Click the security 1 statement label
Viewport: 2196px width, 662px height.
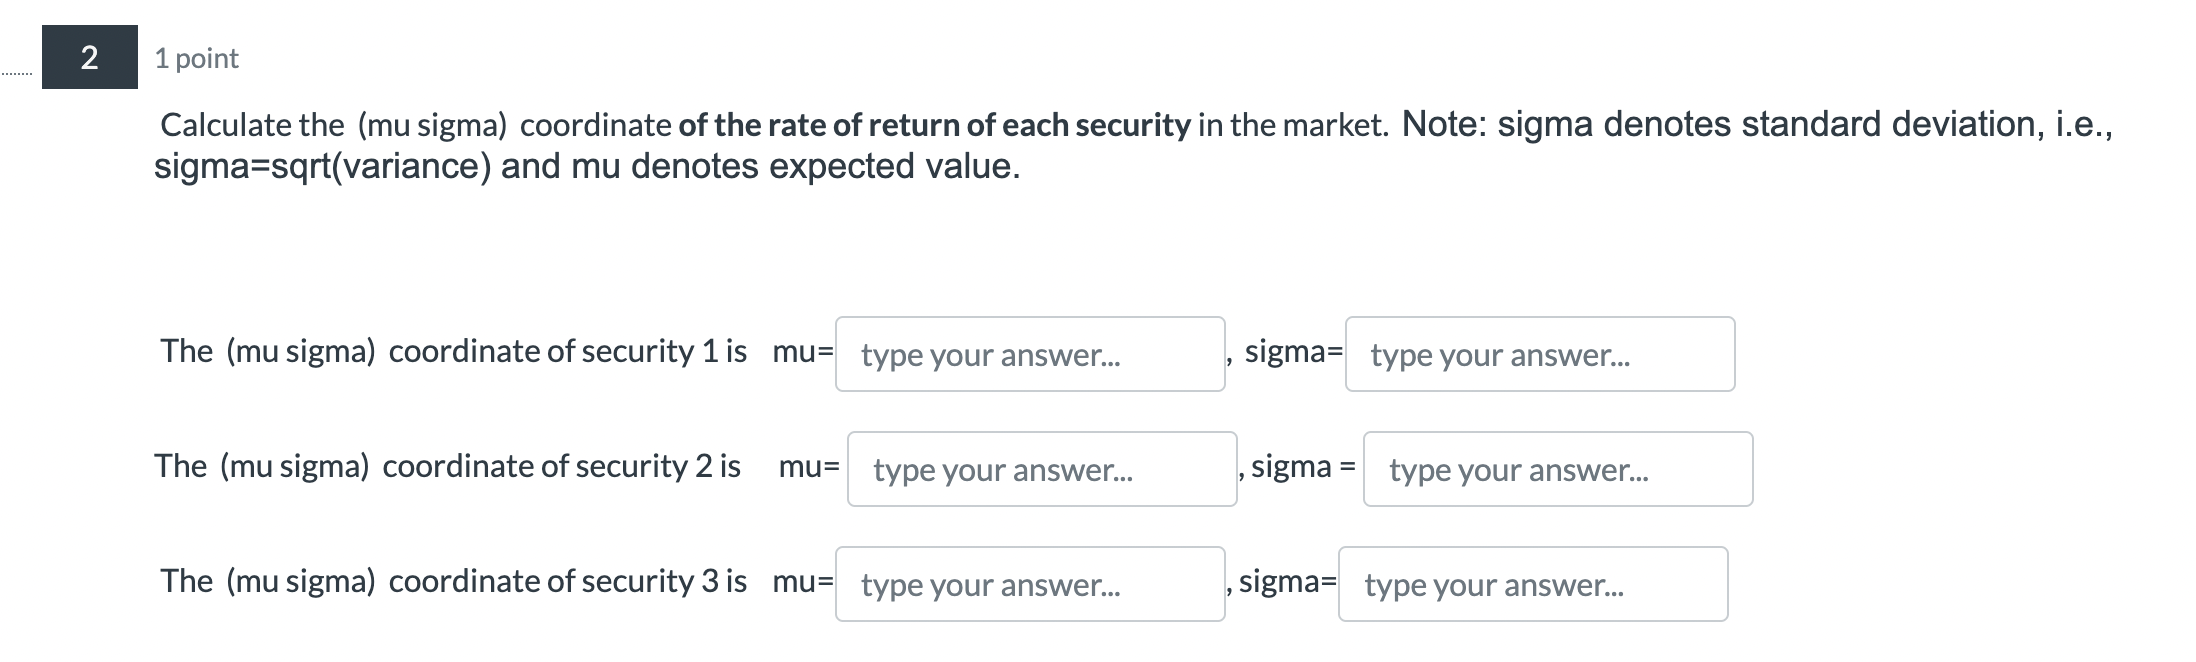[x=455, y=352]
